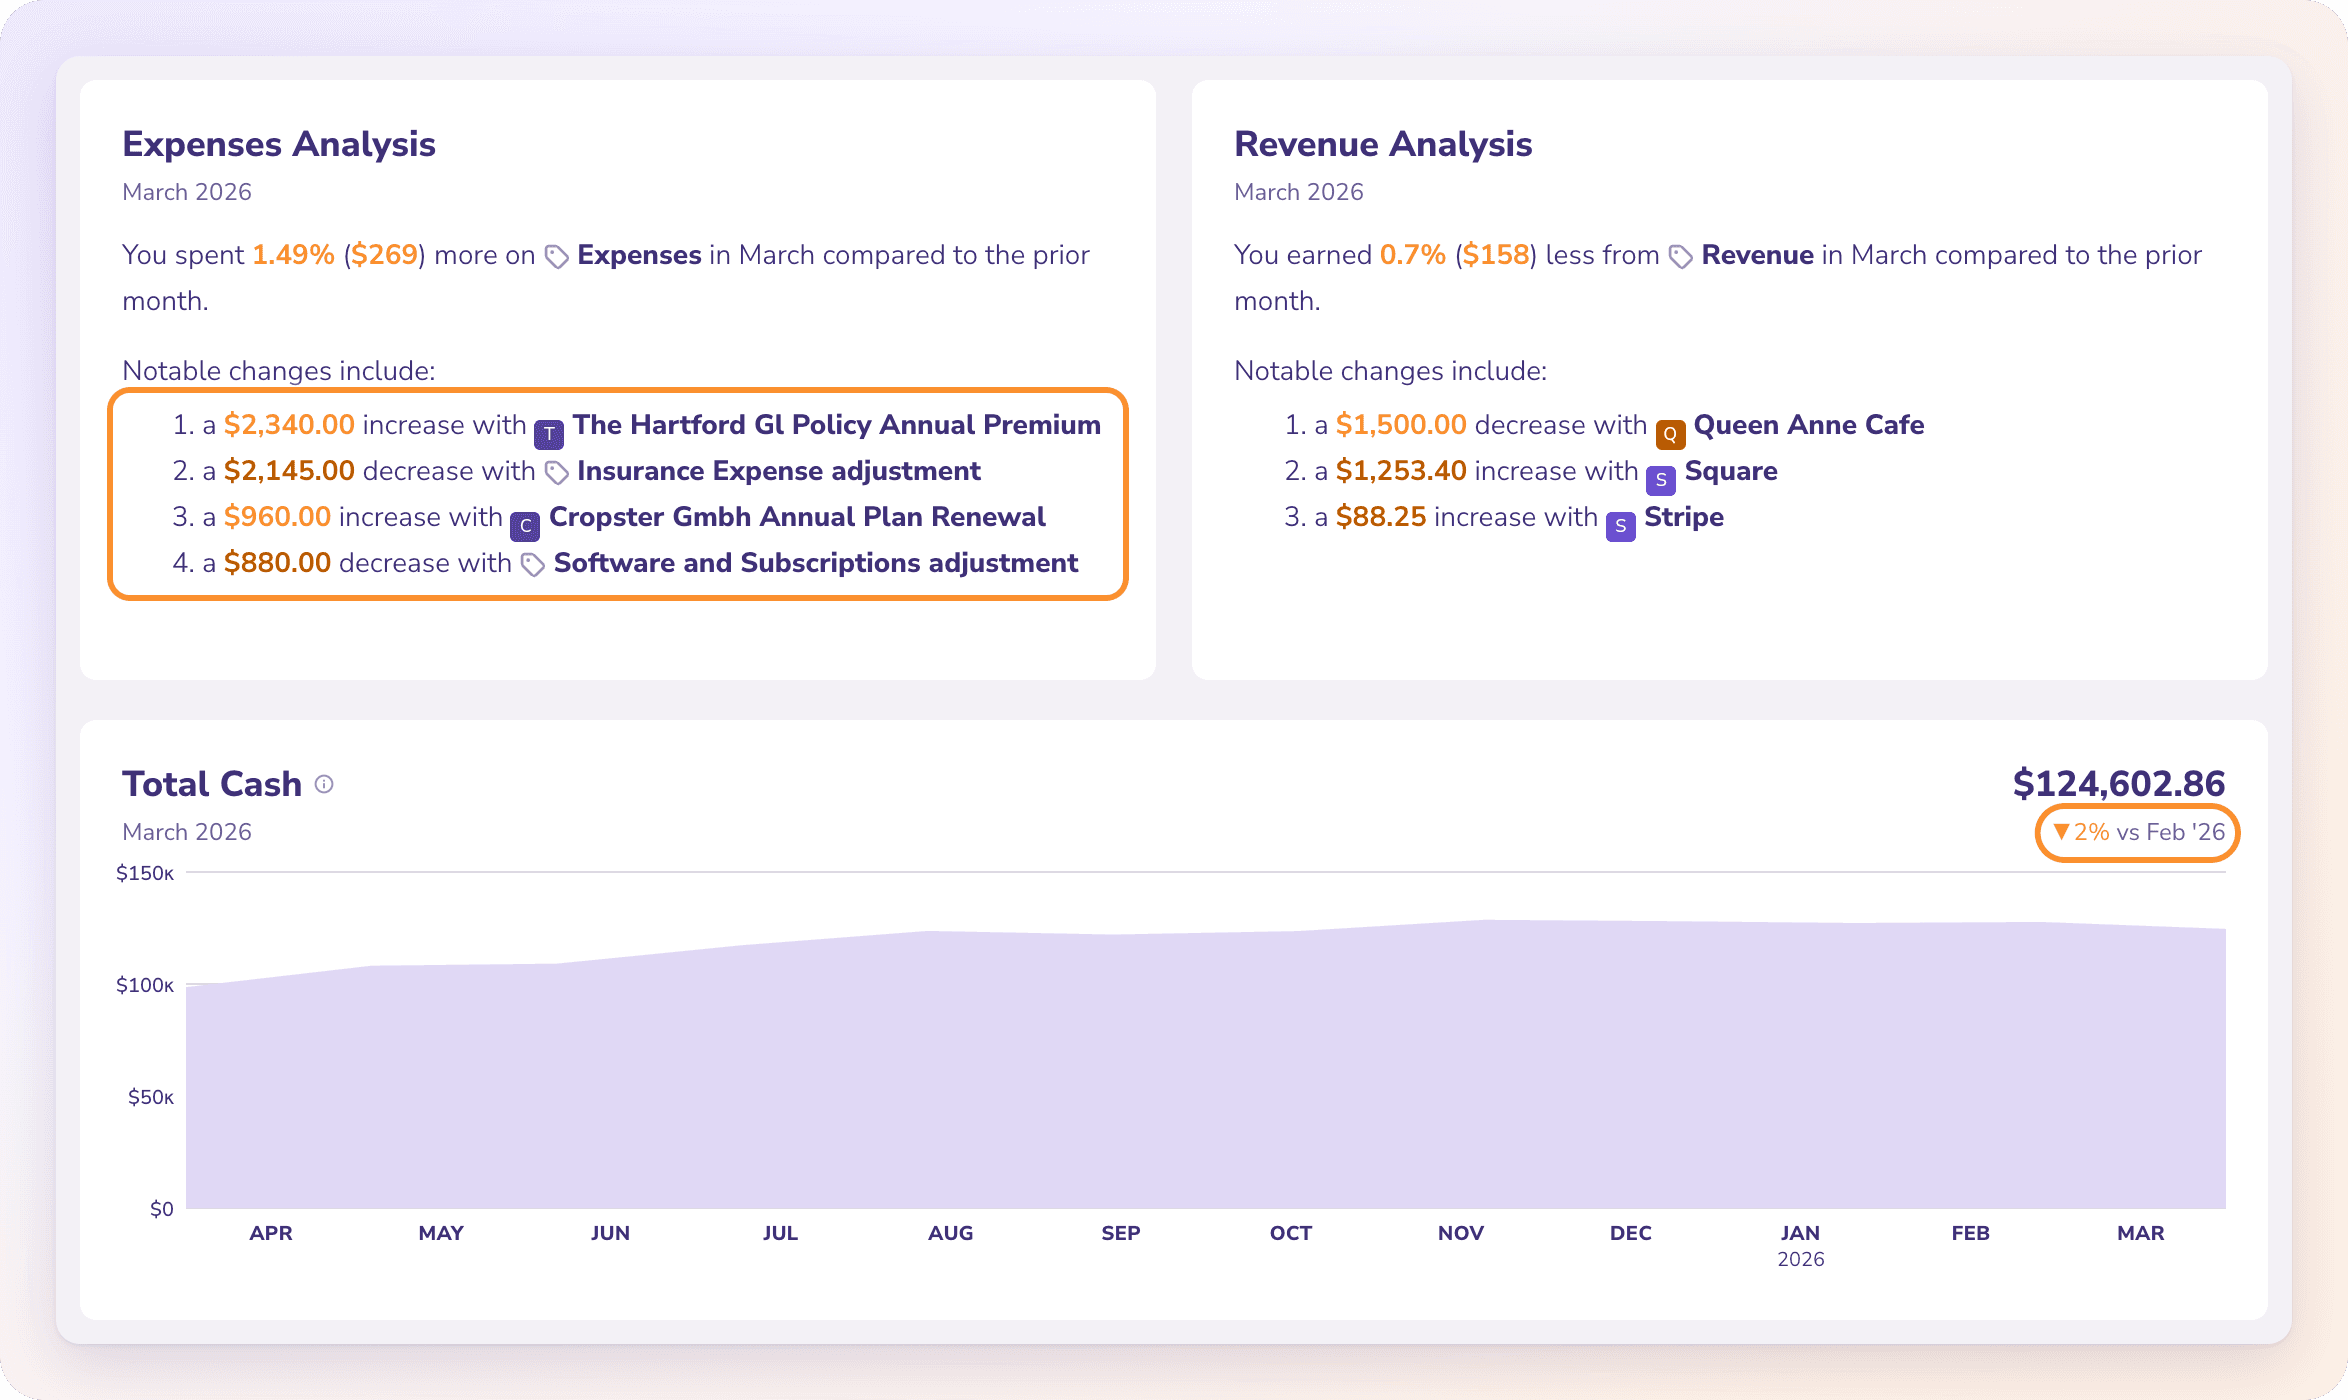Image resolution: width=2348 pixels, height=1400 pixels.
Task: Open the Square revenue link
Action: point(1731,471)
